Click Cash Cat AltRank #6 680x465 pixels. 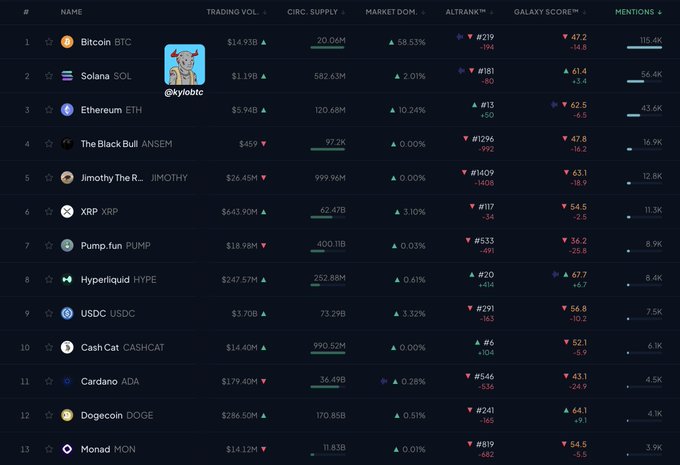click(x=489, y=343)
